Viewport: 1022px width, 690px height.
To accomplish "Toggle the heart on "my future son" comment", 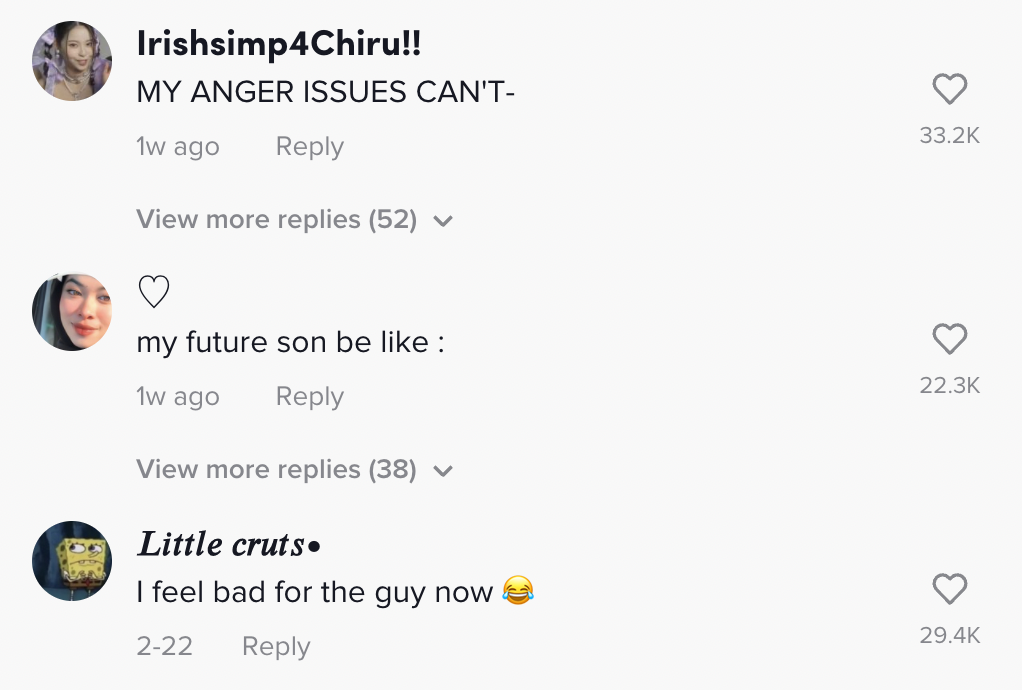I will pyautogui.click(x=949, y=340).
